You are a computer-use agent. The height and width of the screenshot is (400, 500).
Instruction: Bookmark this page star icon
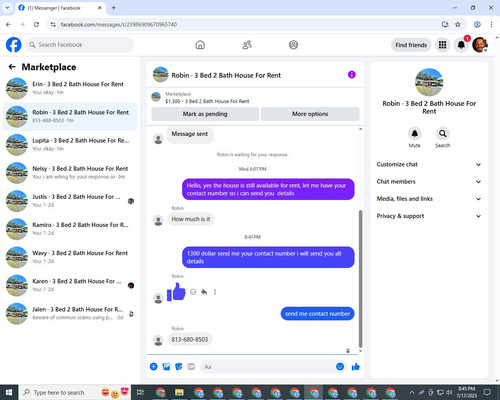coord(458,24)
